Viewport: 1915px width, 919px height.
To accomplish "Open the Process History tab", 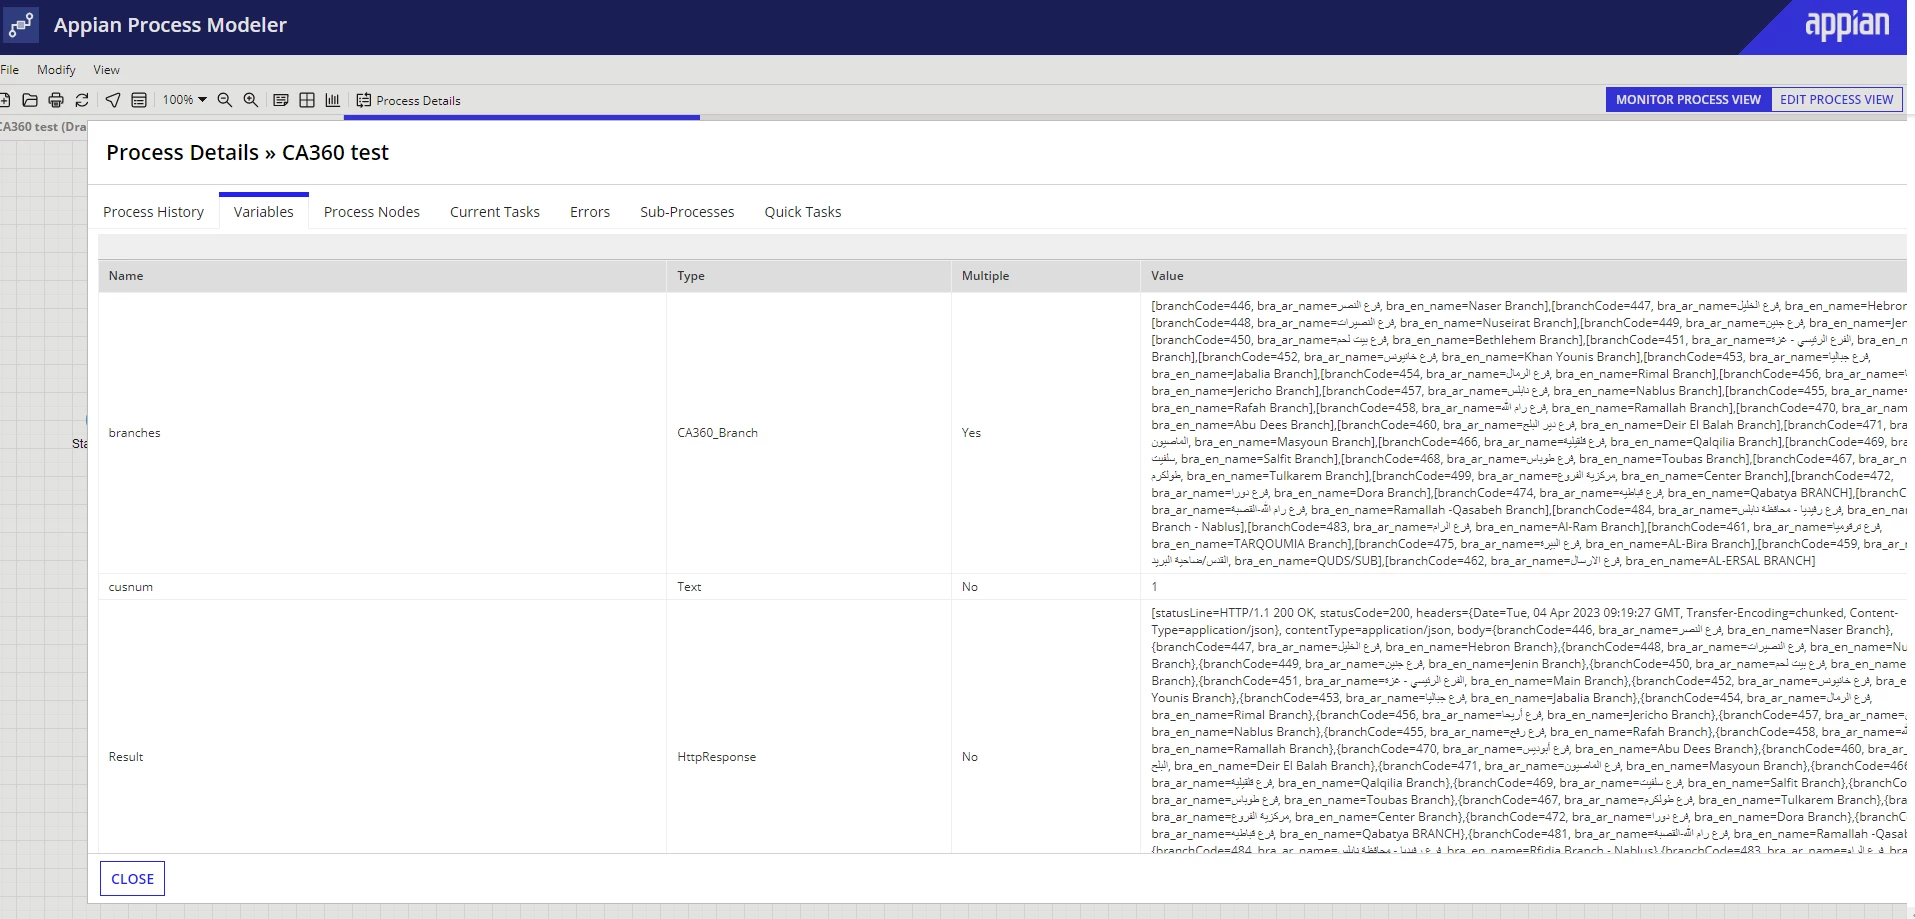I will point(153,212).
